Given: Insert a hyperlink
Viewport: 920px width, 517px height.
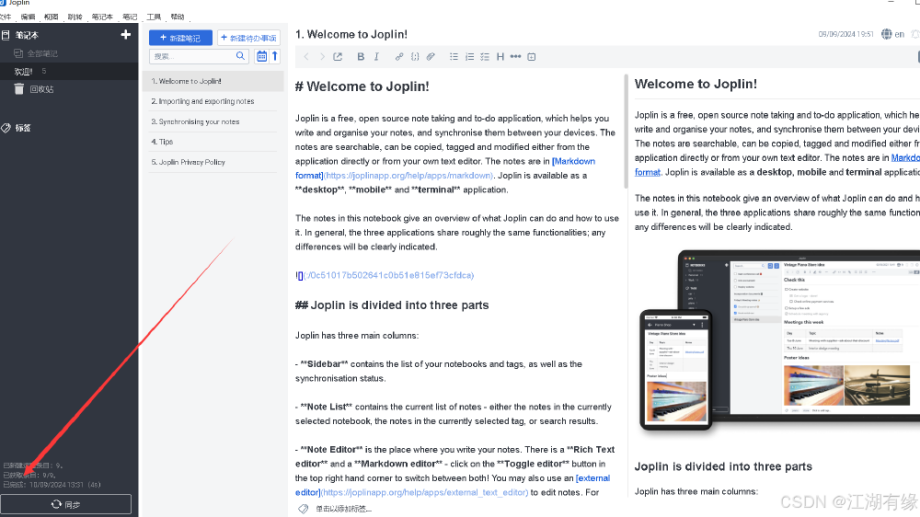Looking at the screenshot, I should click(399, 57).
